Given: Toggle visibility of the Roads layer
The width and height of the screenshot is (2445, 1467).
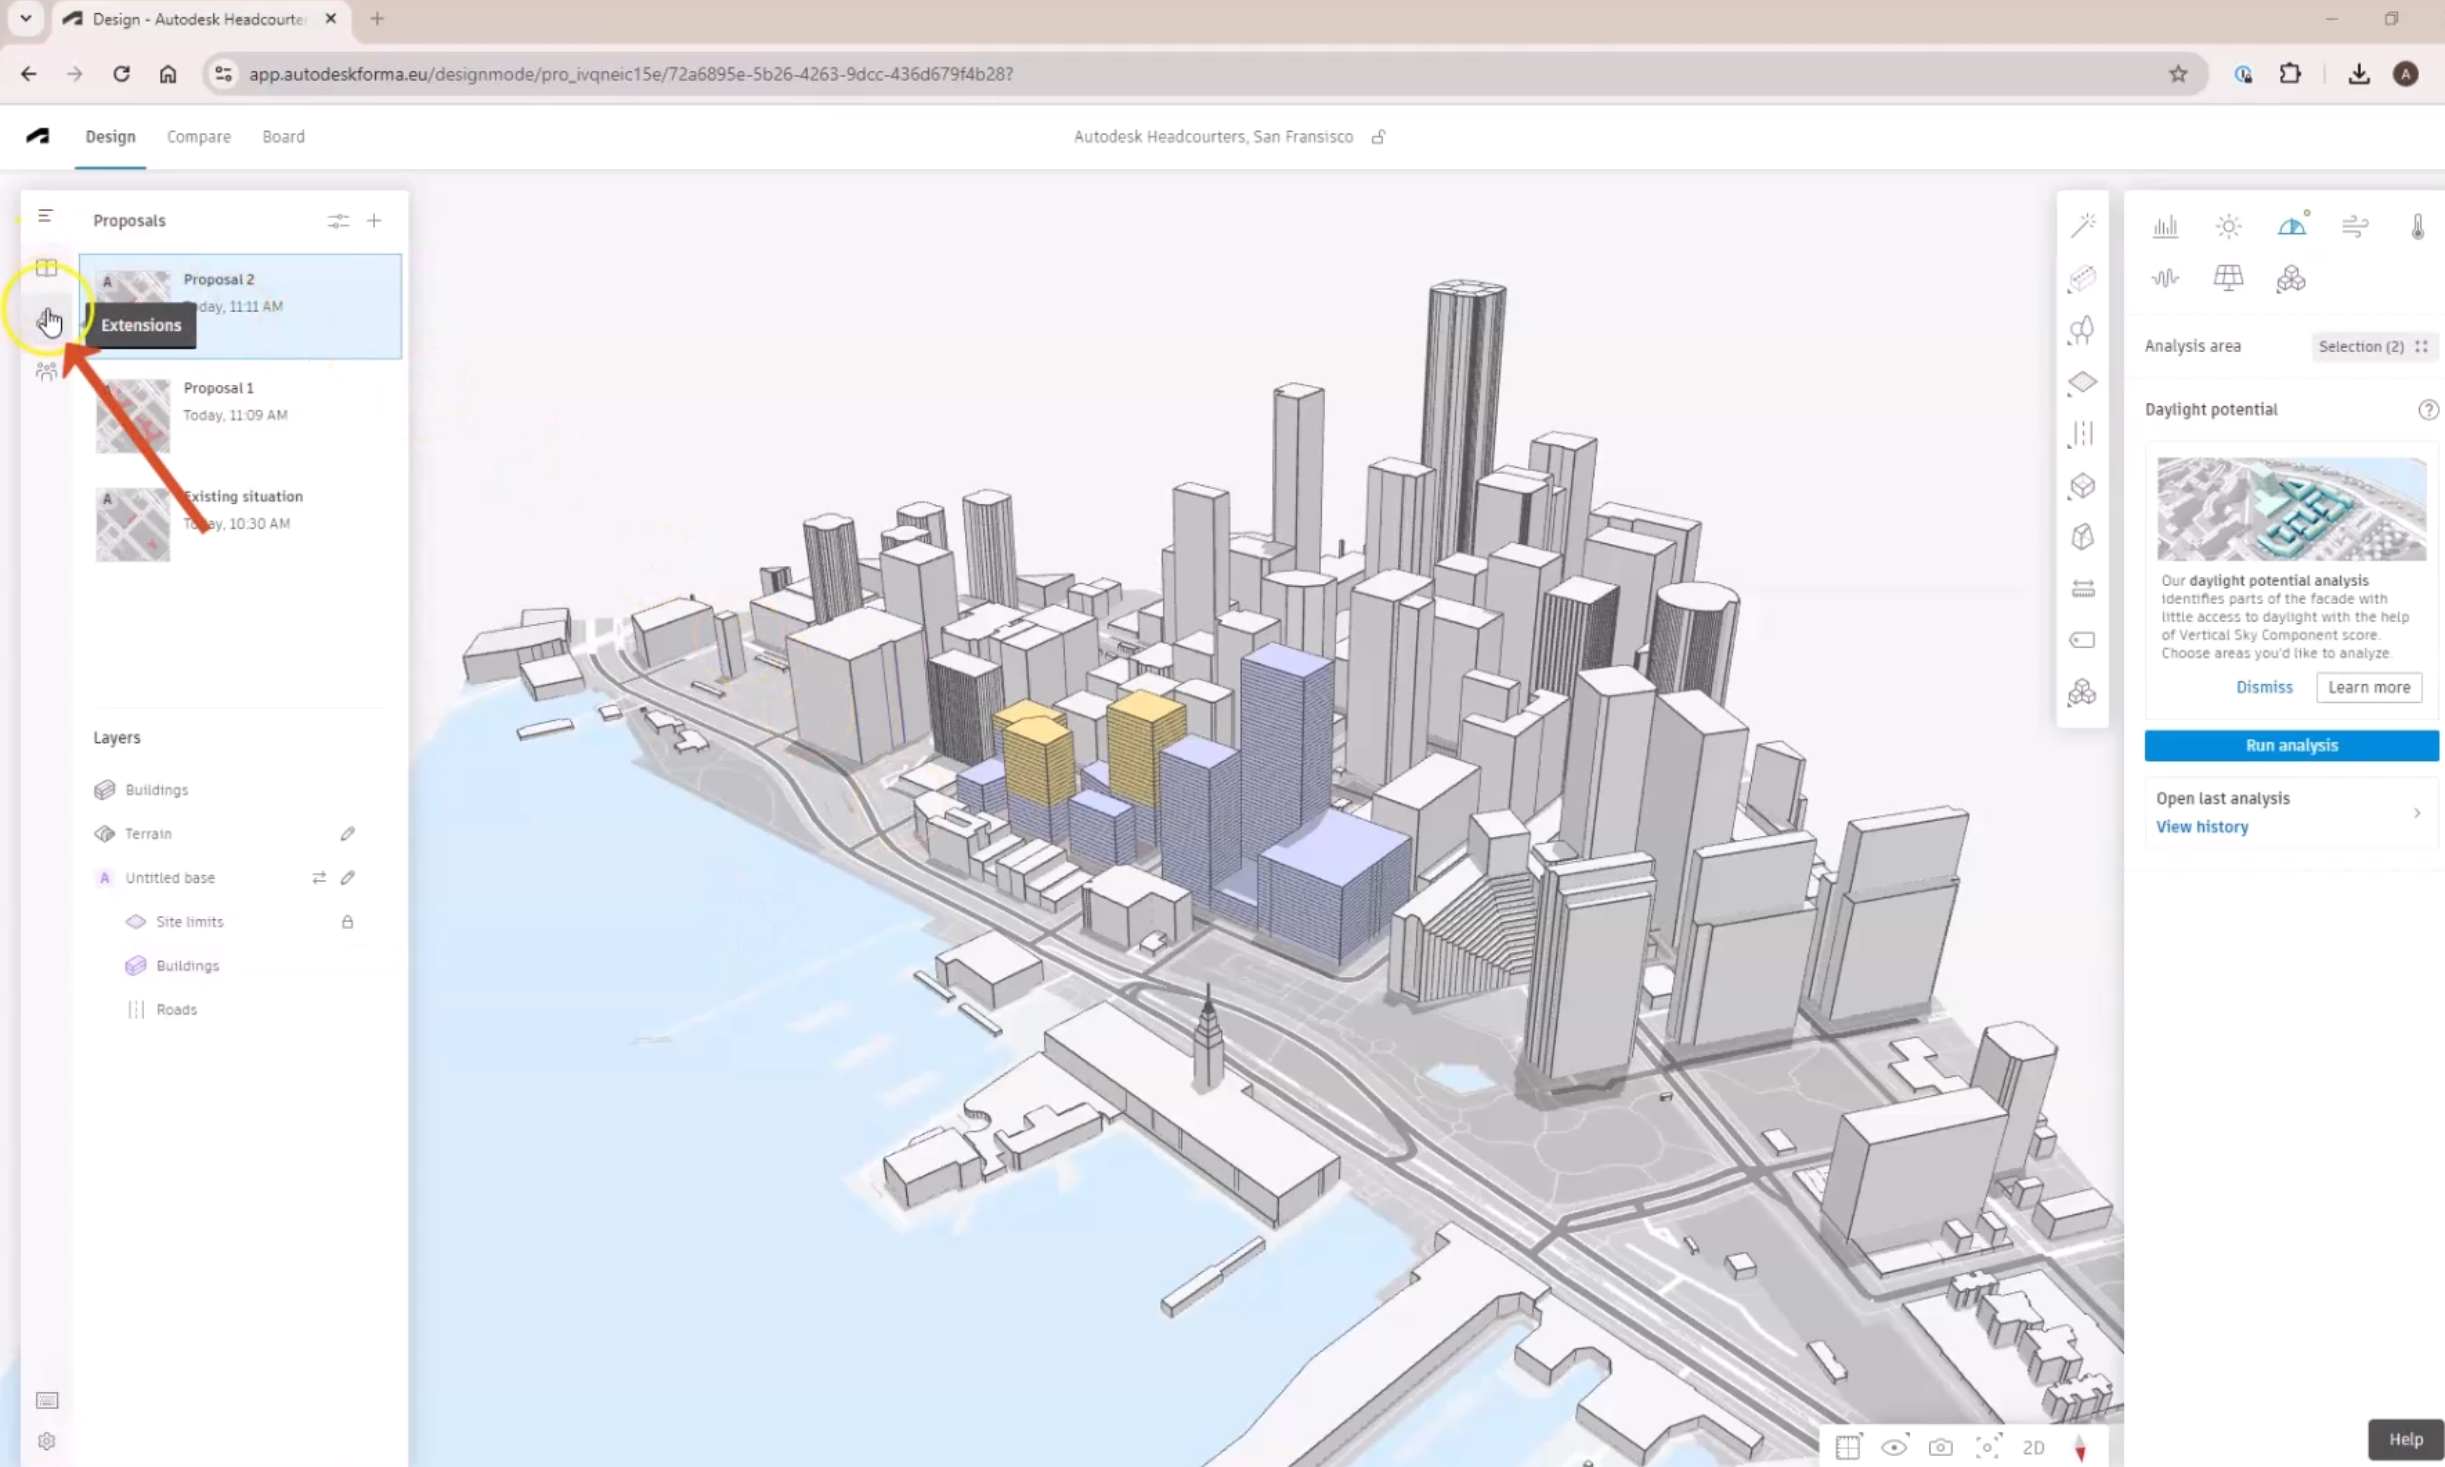Looking at the screenshot, I should [136, 1009].
